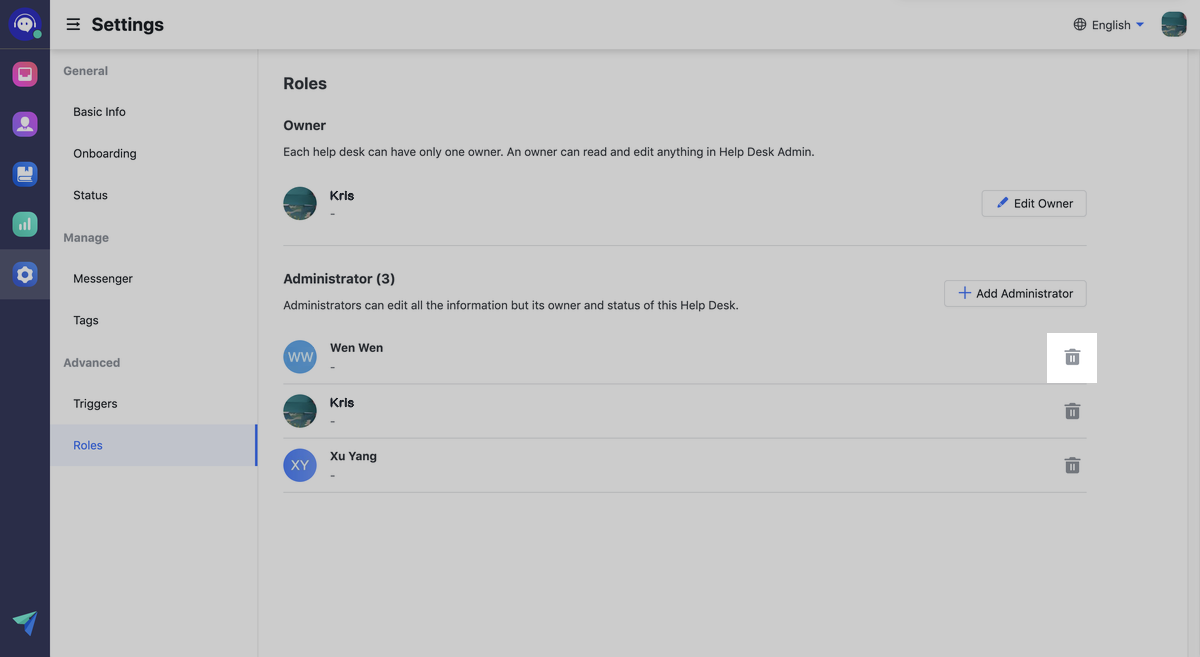Open the user profile avatar menu
Screen dimensions: 1200x657
pos(1173,24)
